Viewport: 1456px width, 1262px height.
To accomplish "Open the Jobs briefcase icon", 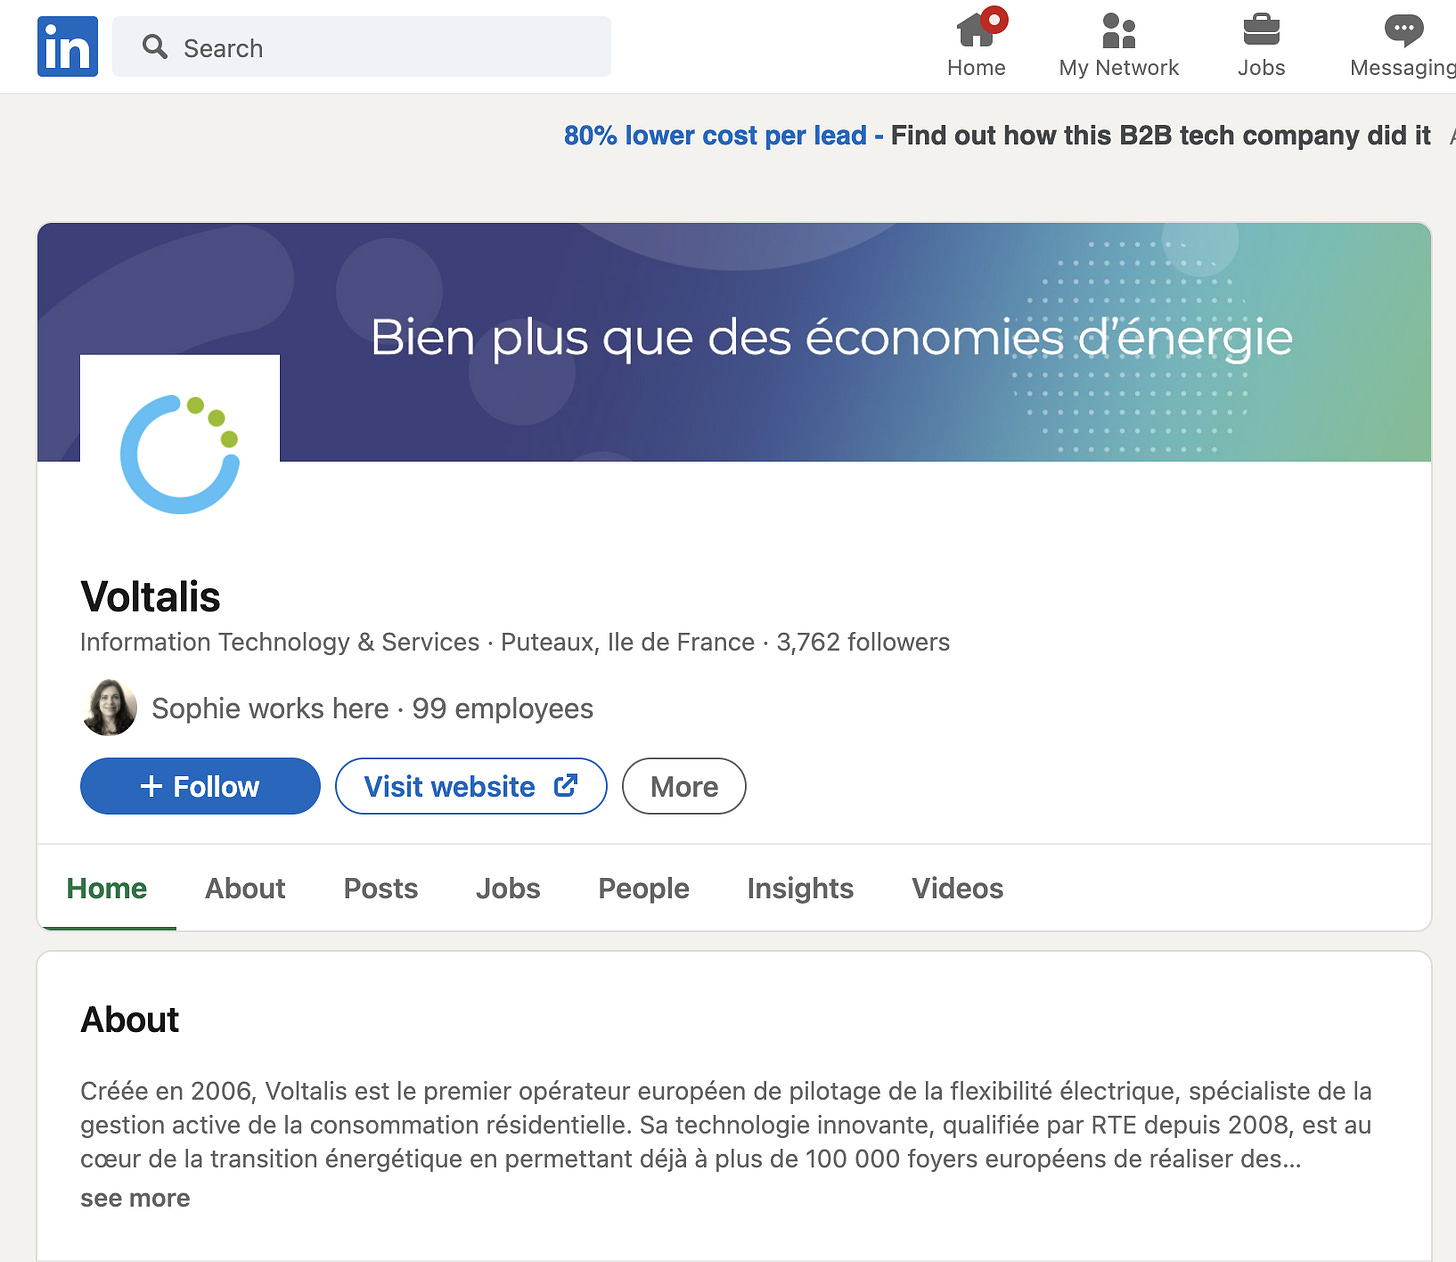I will point(1261,30).
